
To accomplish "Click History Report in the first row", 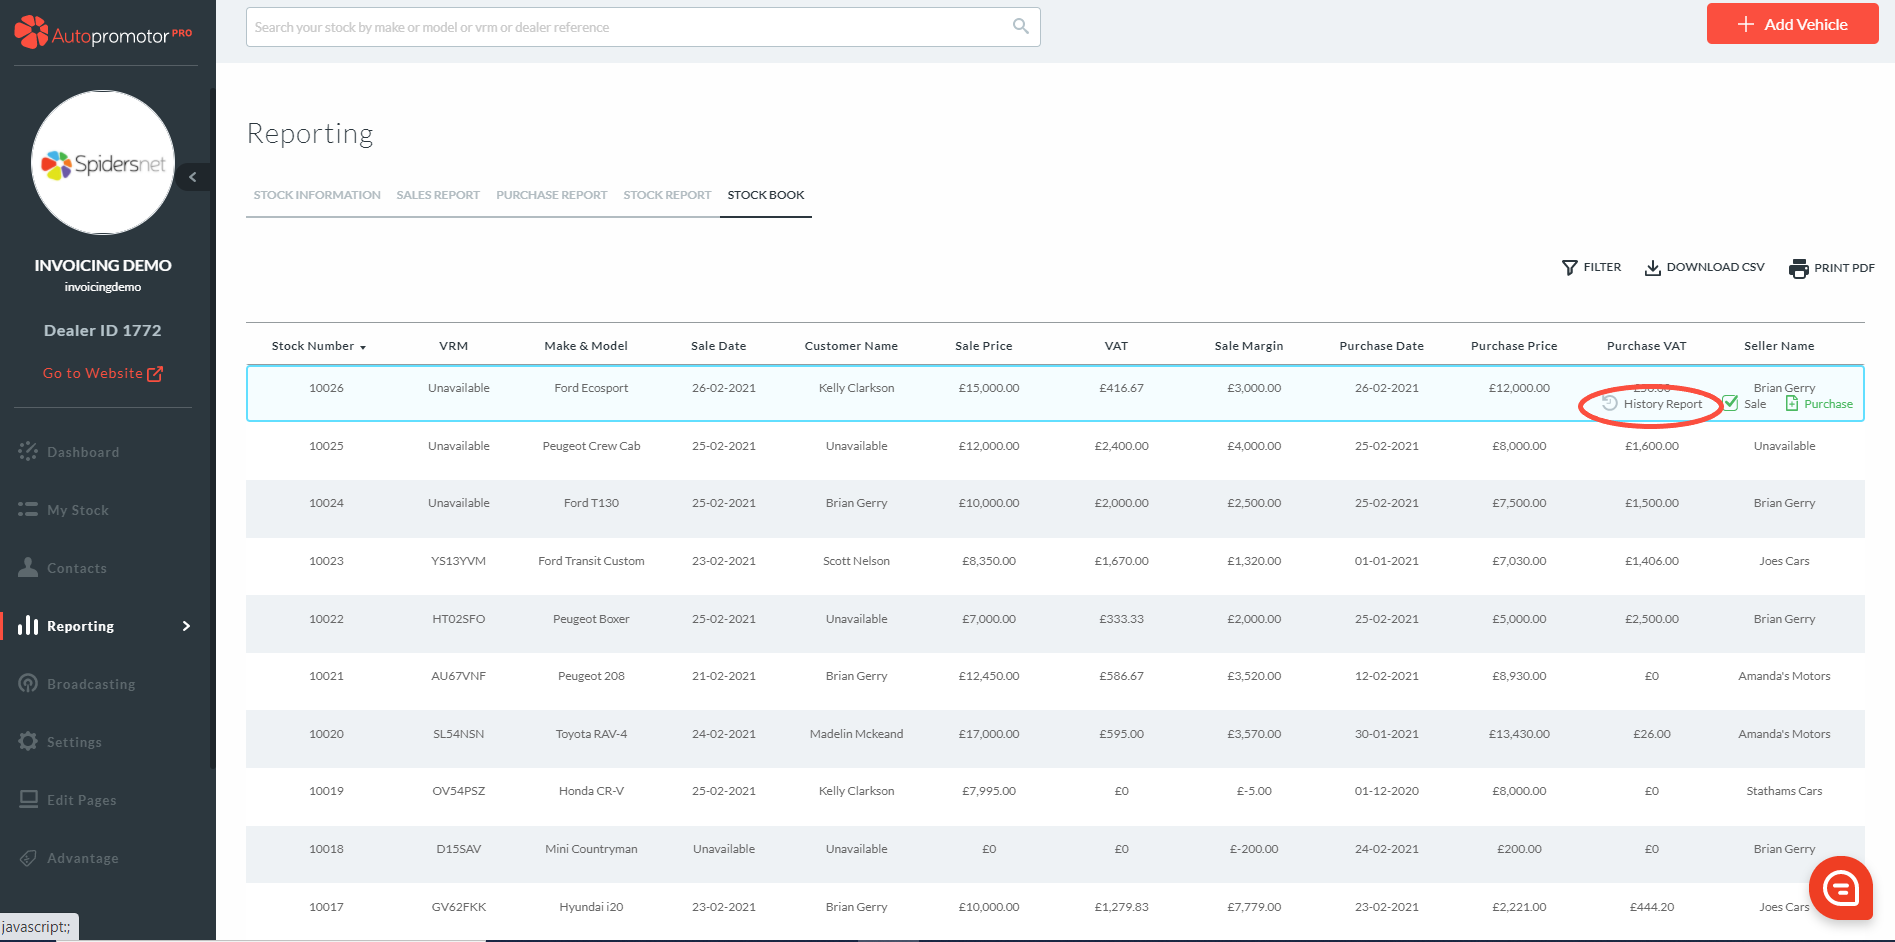I will click(x=1661, y=404).
